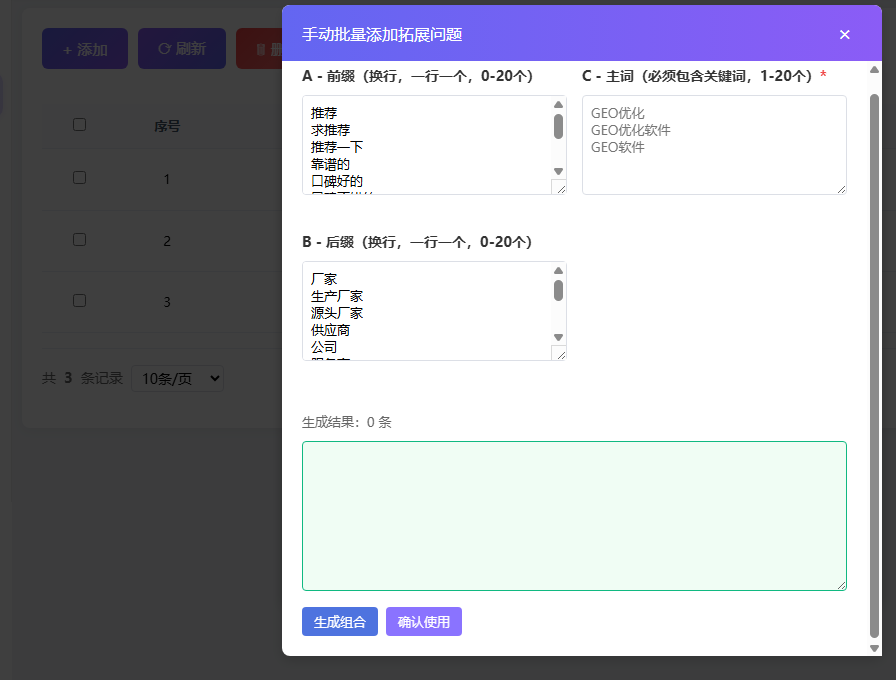Click the 添加 button in background page

click(85, 49)
